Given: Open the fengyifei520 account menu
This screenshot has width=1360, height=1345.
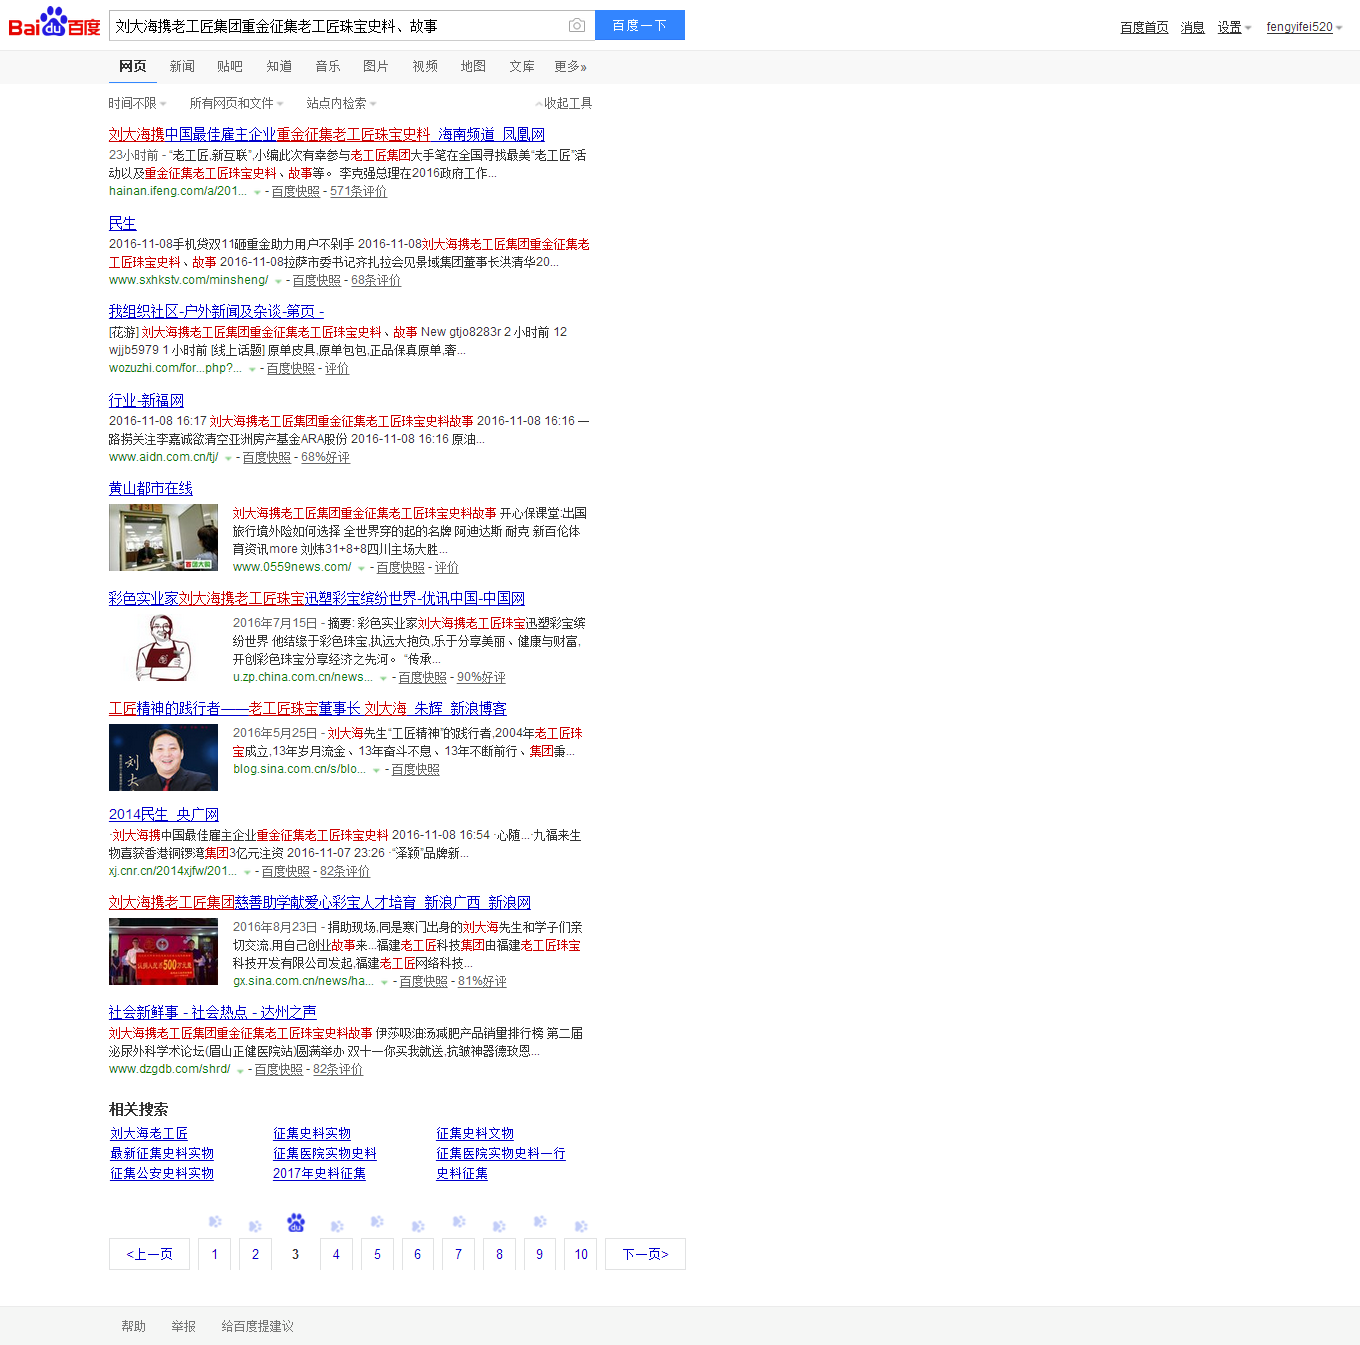Looking at the screenshot, I should [x=1304, y=27].
